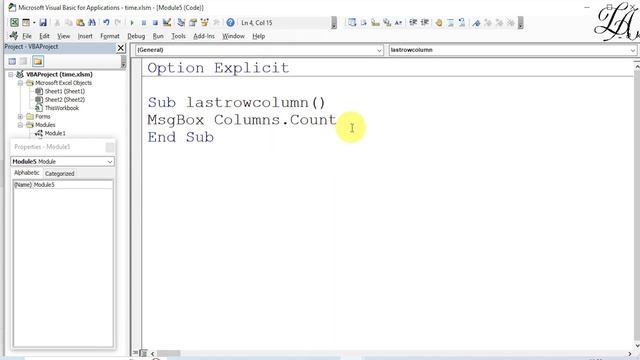The width and height of the screenshot is (640, 360).
Task: Open the Format menu
Action: coord(110,36)
